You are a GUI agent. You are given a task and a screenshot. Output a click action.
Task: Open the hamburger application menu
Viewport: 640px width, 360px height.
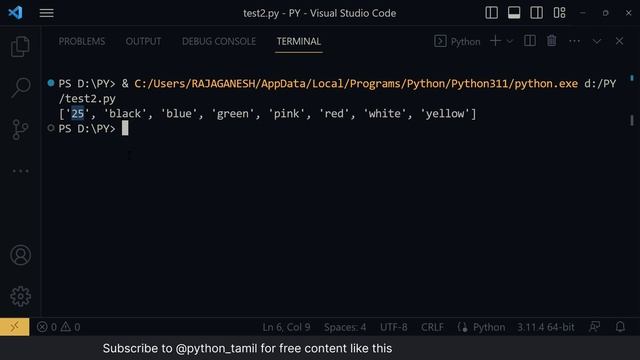coord(47,13)
